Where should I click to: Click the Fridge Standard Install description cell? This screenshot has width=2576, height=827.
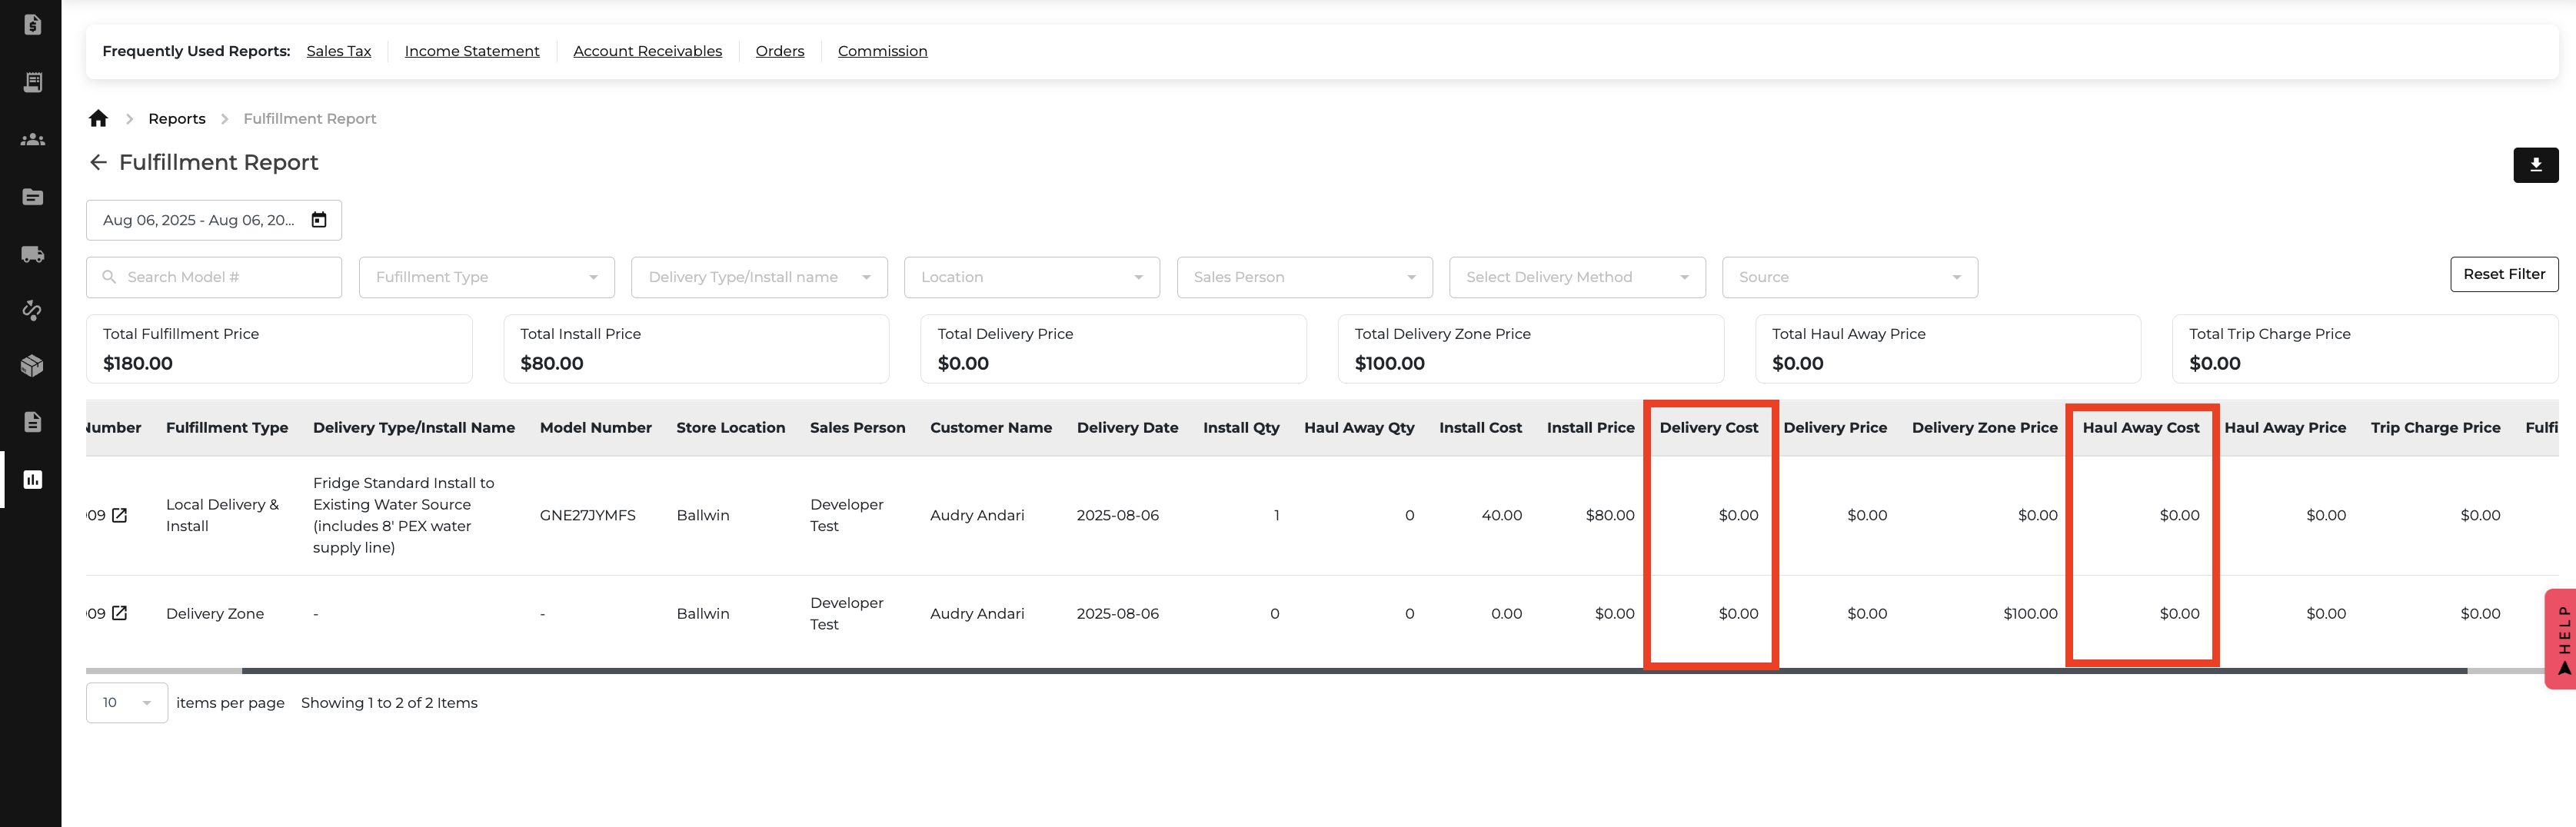404,516
